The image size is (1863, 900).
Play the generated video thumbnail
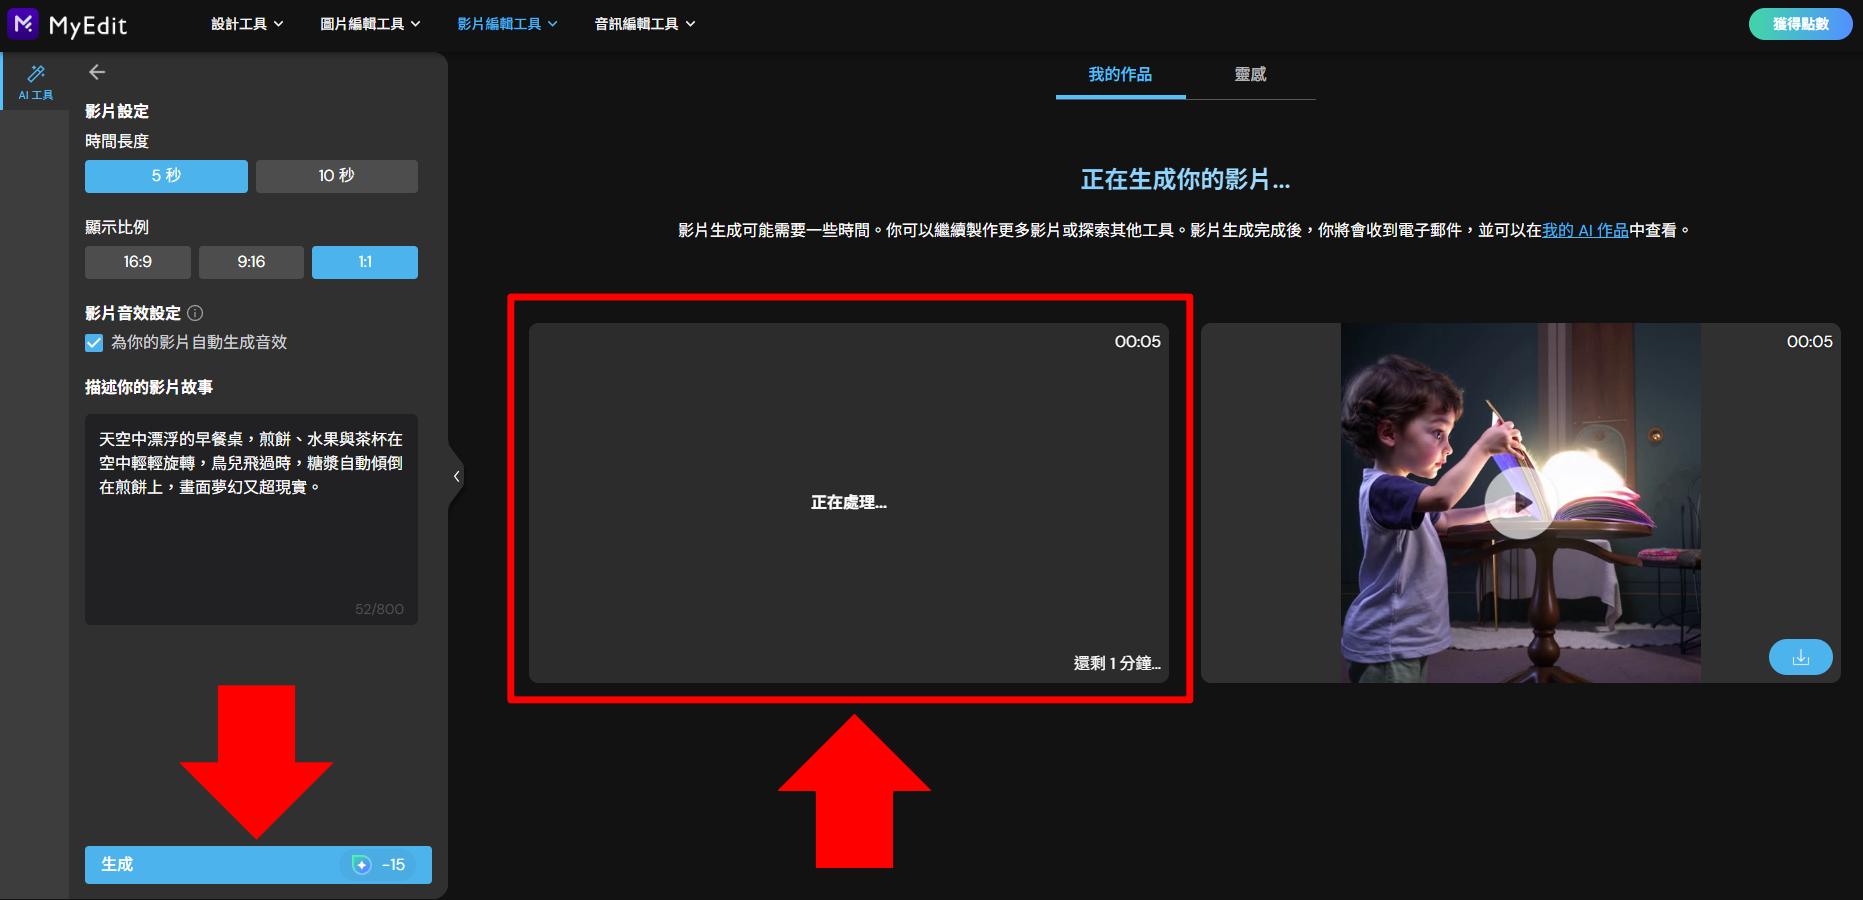(1520, 503)
